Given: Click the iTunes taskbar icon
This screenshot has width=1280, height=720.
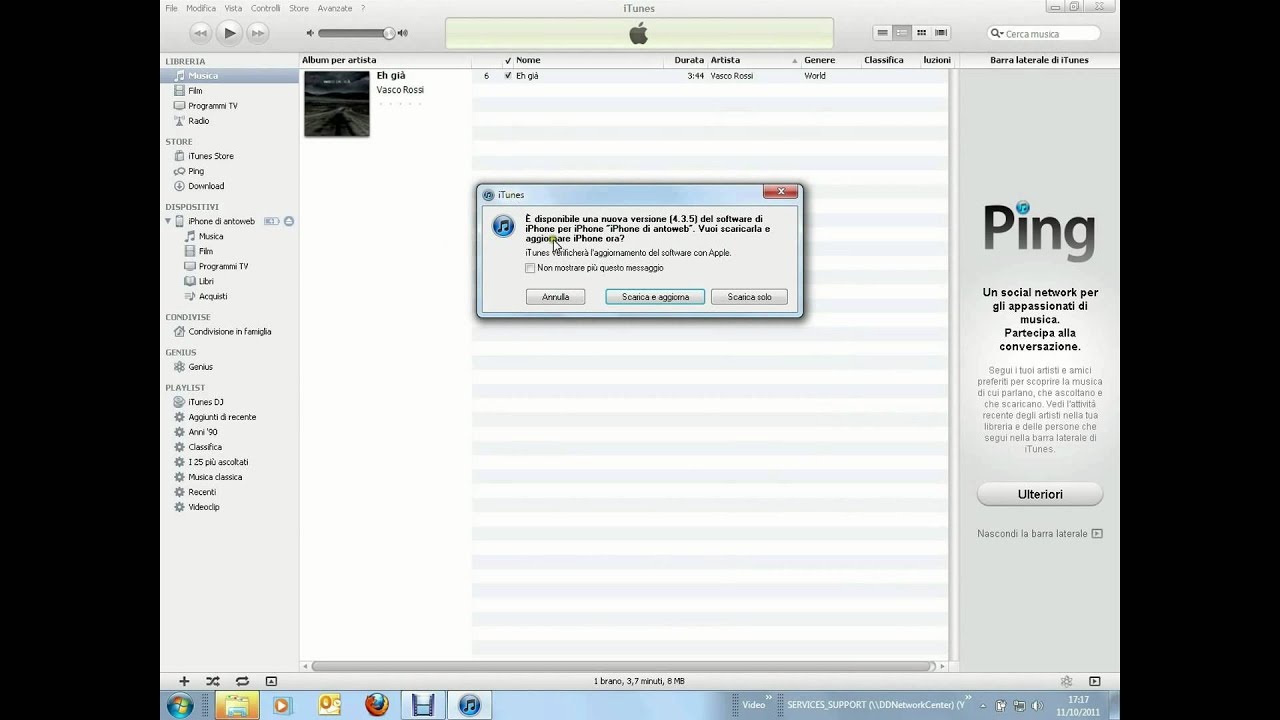Looking at the screenshot, I should tap(469, 705).
